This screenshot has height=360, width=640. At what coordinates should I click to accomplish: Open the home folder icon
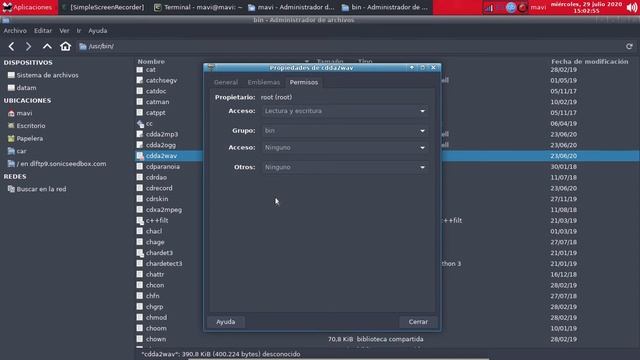(x=65, y=46)
